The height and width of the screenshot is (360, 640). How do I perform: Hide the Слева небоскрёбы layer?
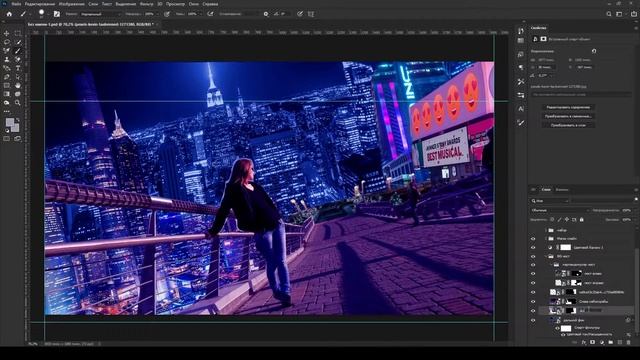[533, 302]
